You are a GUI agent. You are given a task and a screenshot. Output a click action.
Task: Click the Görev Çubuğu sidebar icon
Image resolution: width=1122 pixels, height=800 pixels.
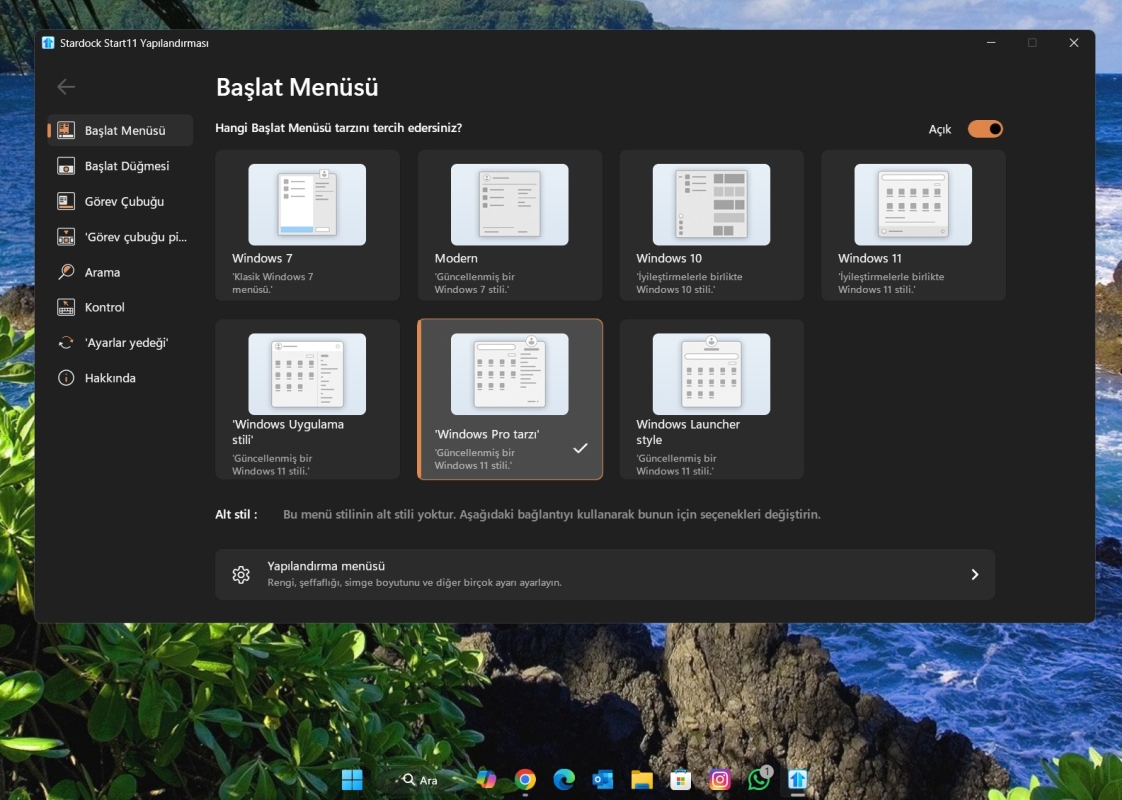coord(66,201)
